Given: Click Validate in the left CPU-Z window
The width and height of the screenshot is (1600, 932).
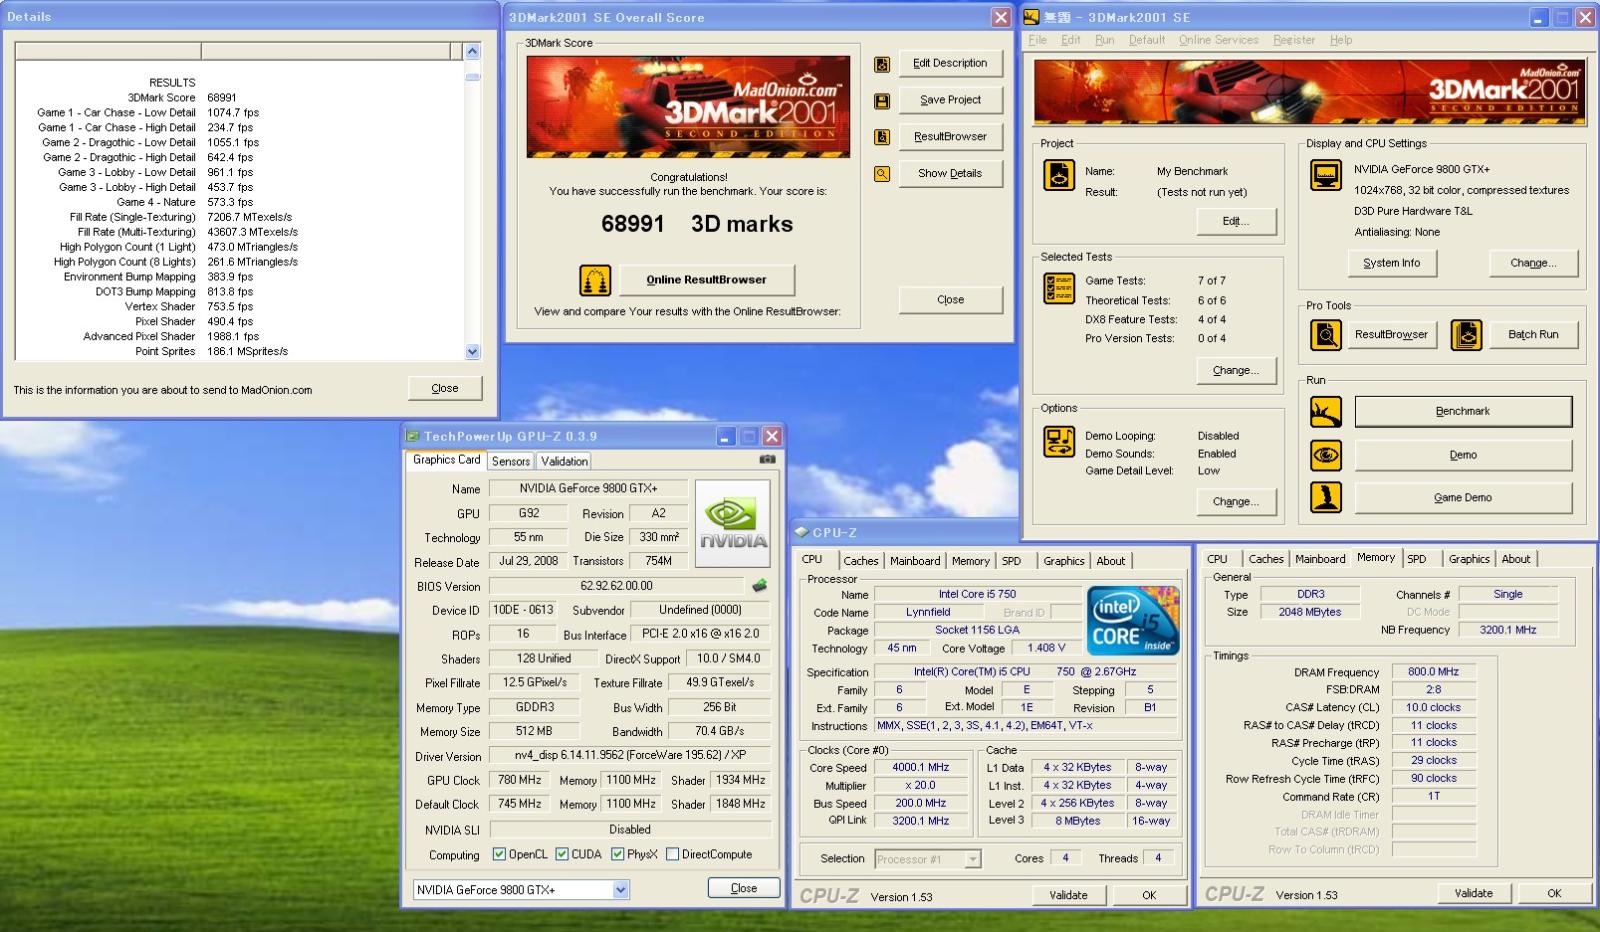Looking at the screenshot, I should tap(1068, 895).
